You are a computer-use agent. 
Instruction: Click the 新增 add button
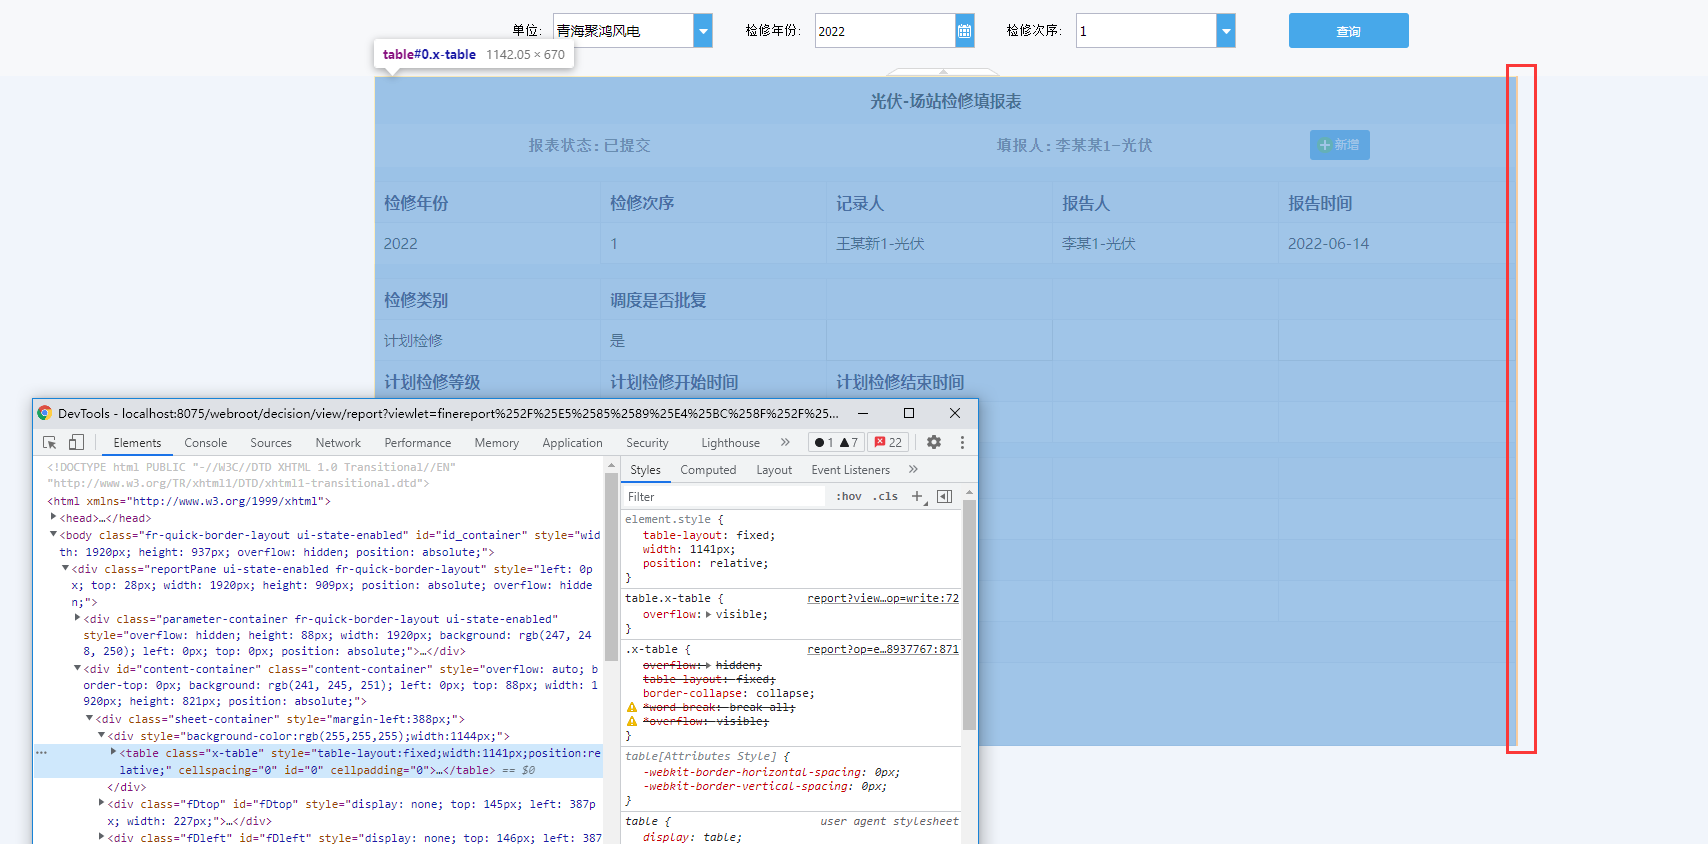1340,145
